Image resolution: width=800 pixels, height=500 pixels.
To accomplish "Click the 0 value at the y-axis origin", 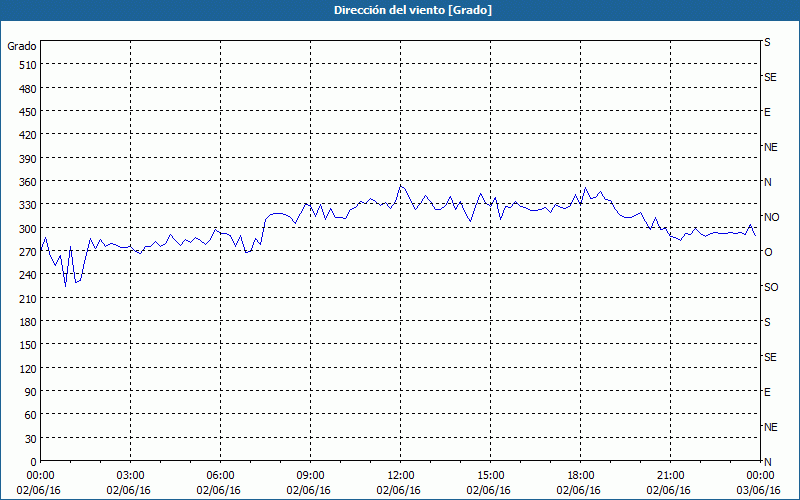I will pyautogui.click(x=34, y=462).
